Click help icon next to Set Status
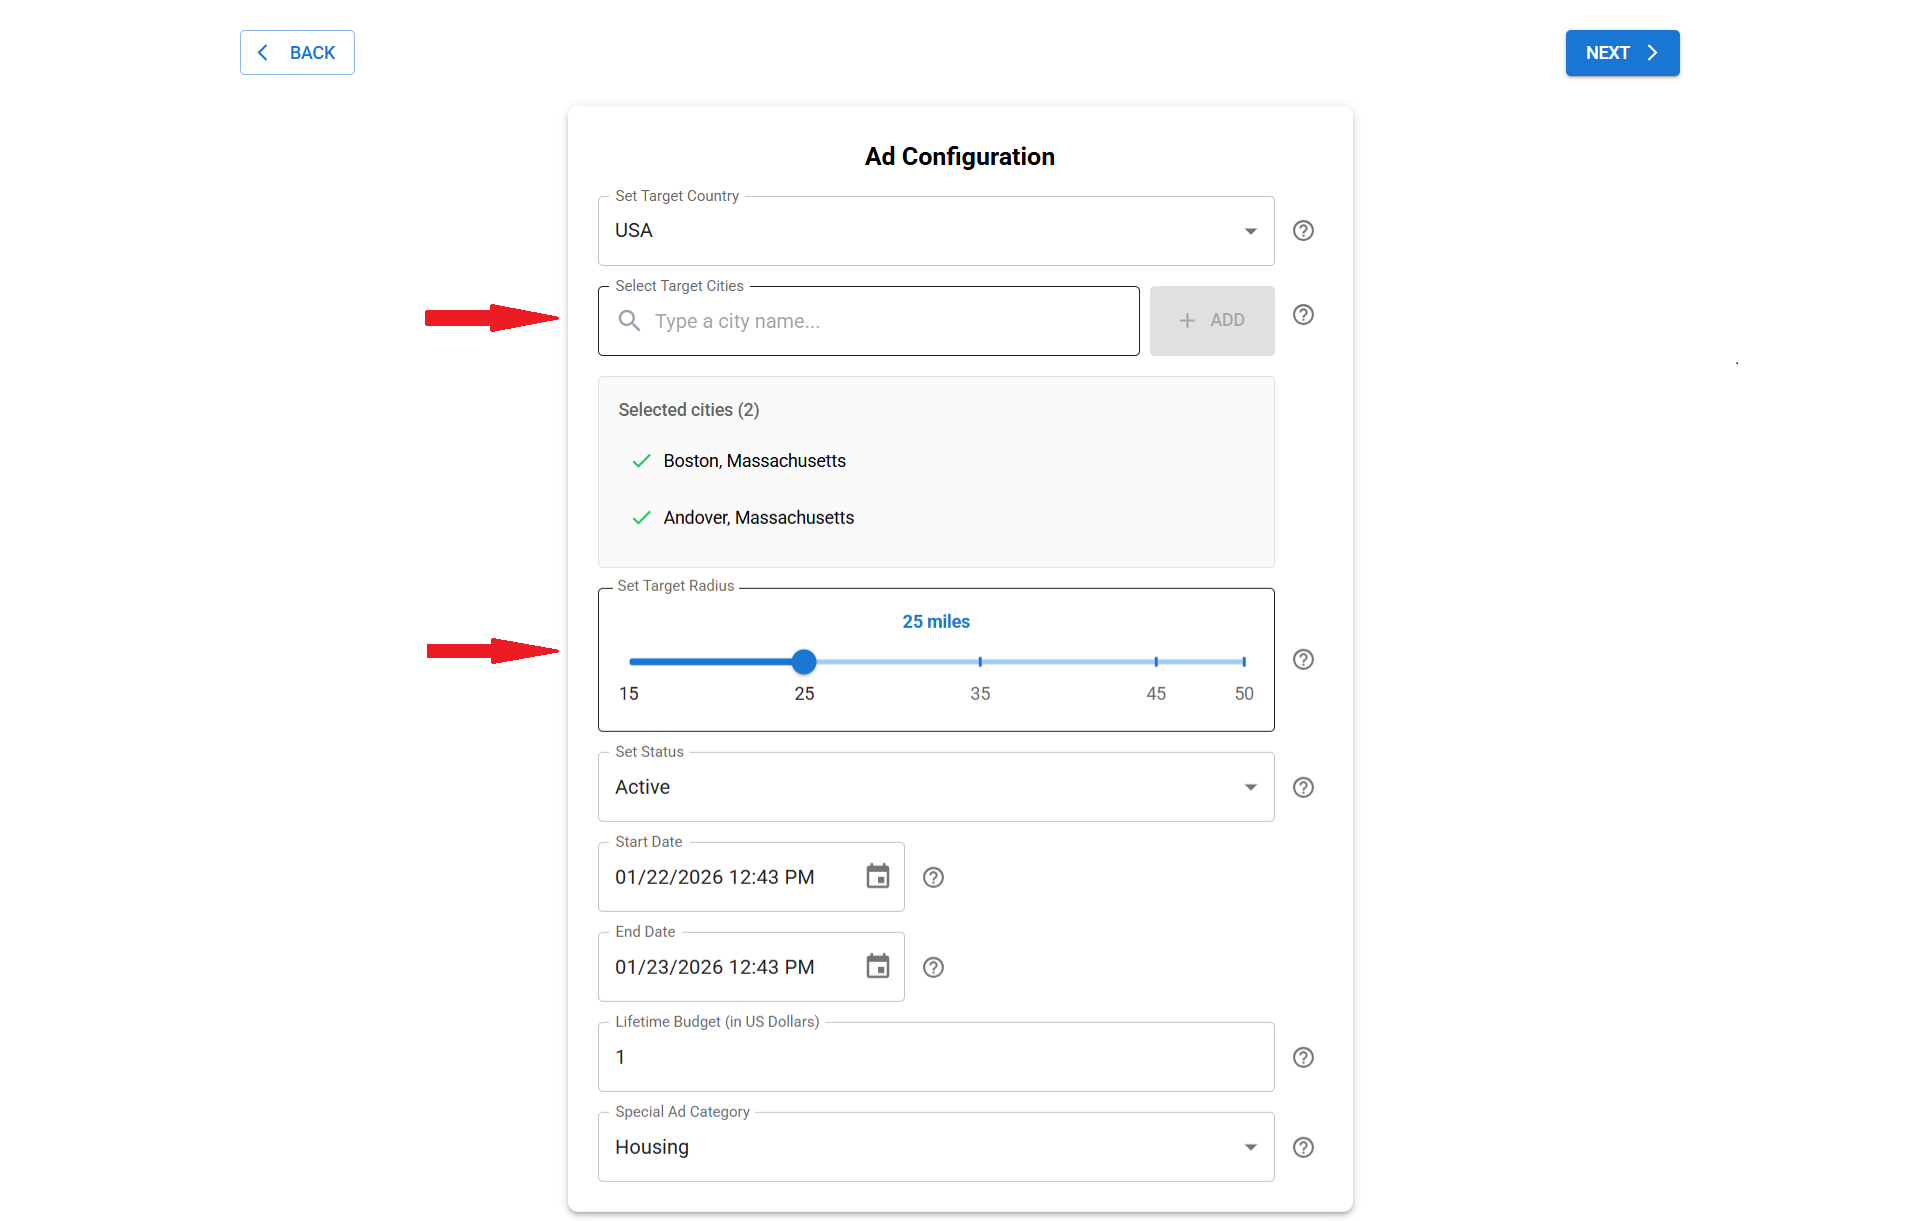Image resolution: width=1920 pixels, height=1221 pixels. click(1303, 788)
